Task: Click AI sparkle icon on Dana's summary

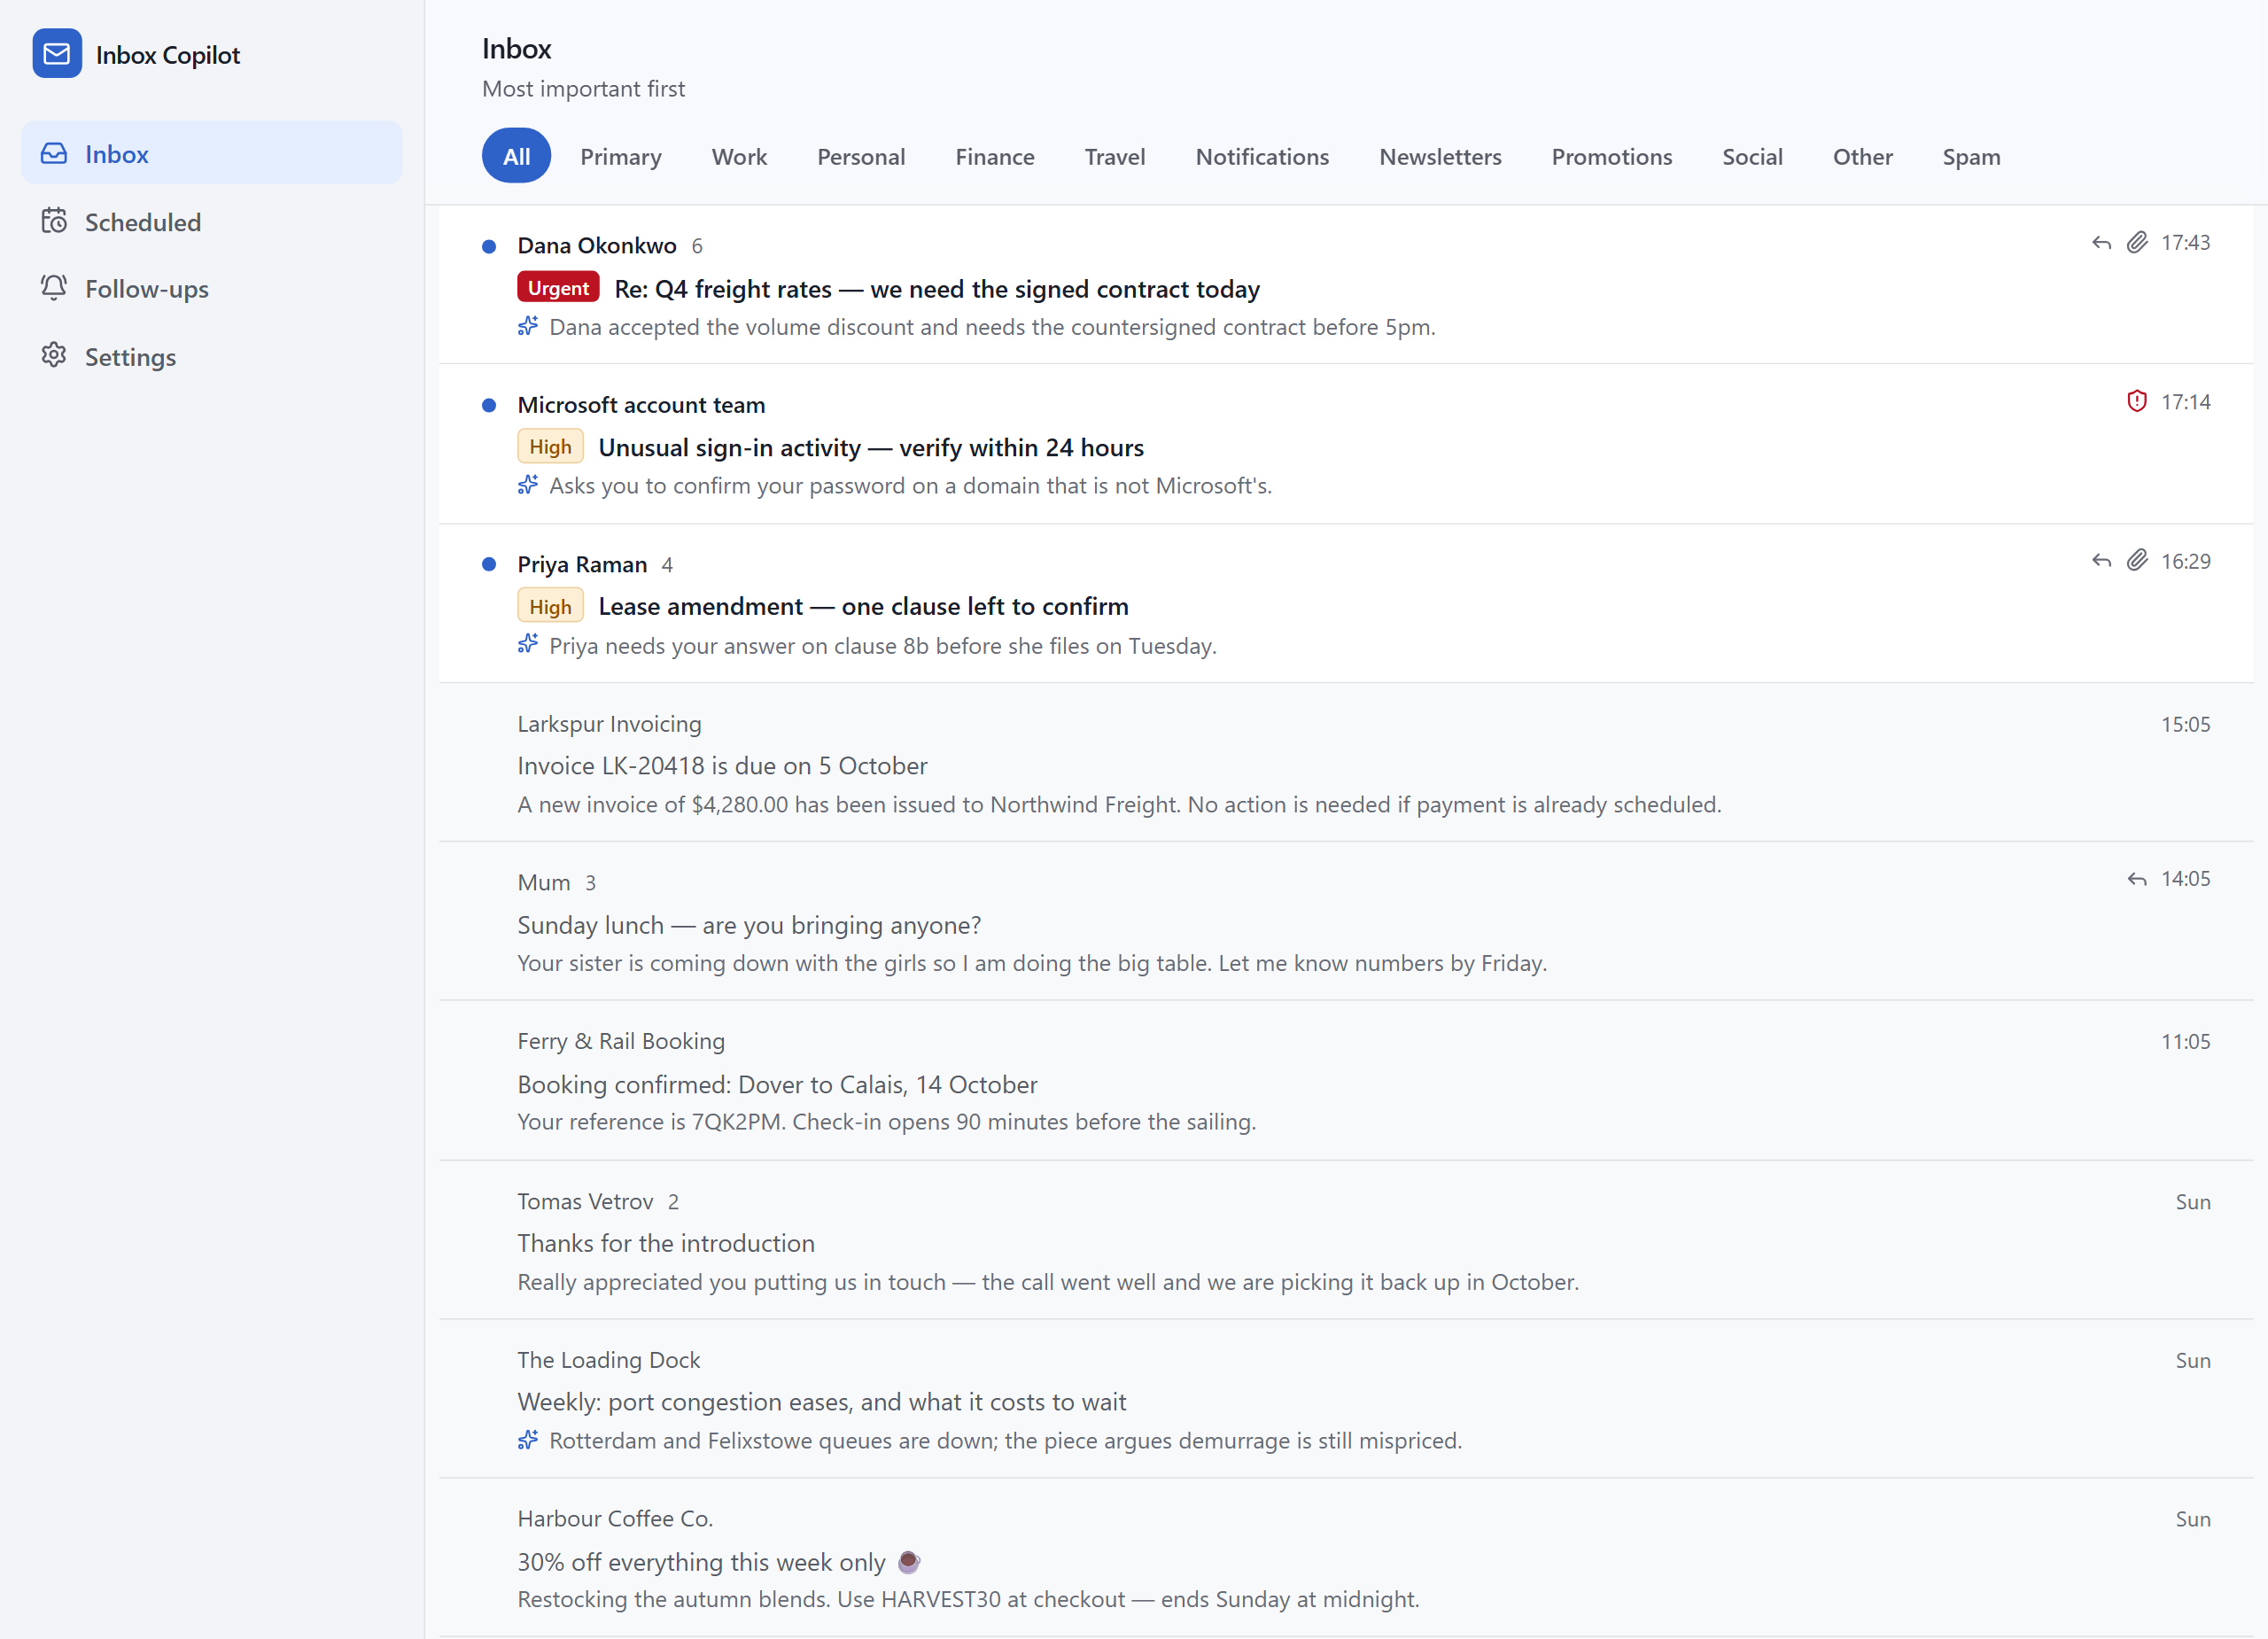Action: point(528,326)
